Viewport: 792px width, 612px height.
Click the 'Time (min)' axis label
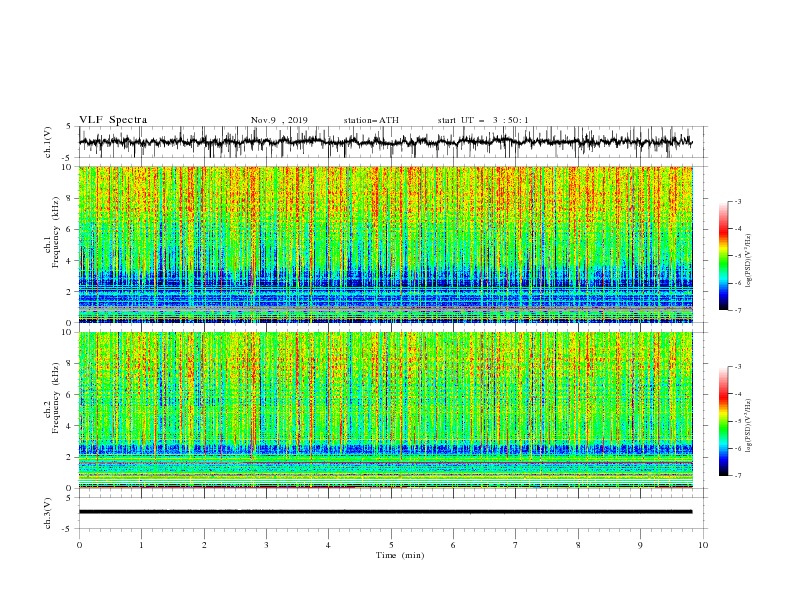coord(400,555)
